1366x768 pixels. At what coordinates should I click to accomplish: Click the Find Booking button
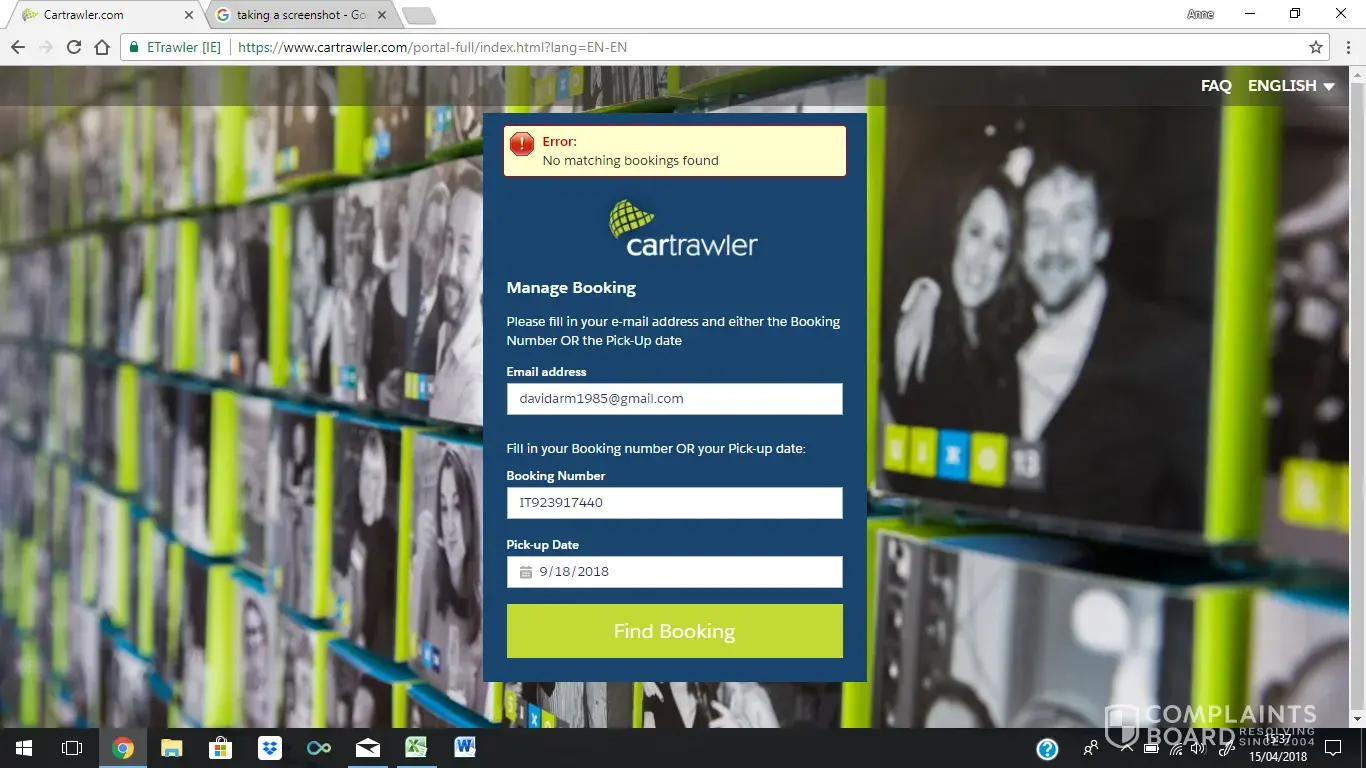[674, 631]
